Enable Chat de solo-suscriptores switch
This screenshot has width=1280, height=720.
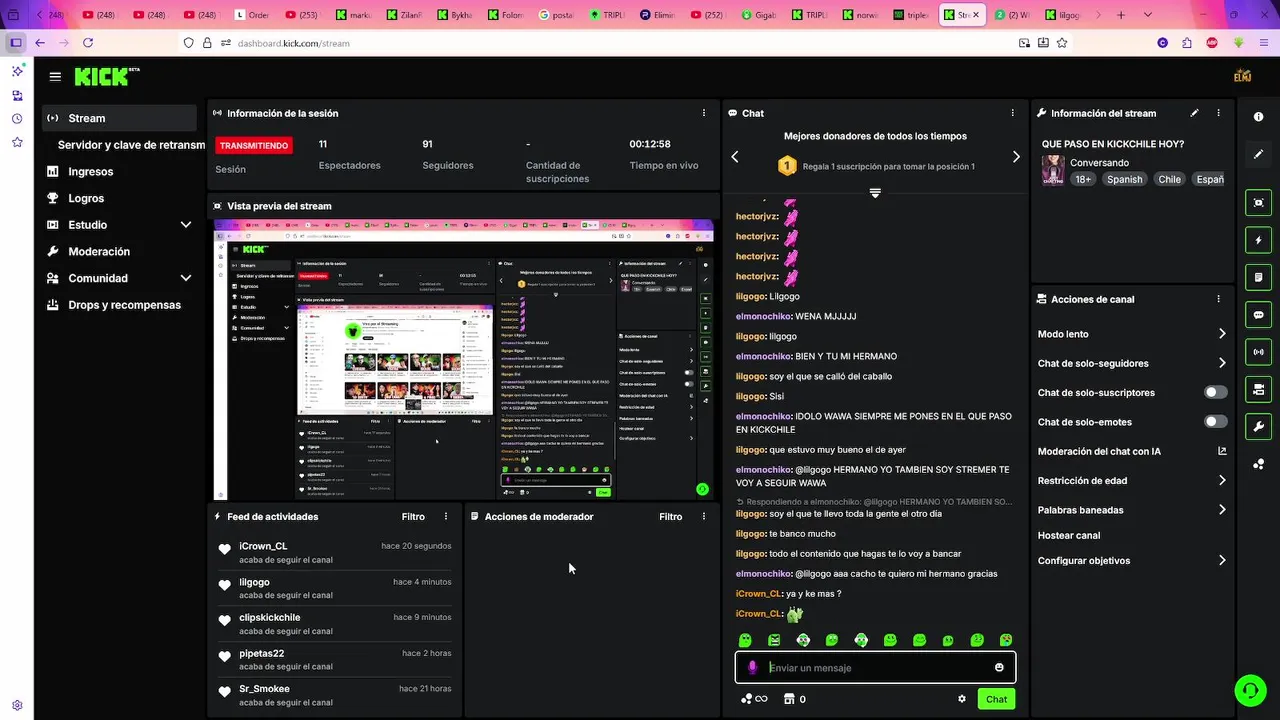pyautogui.click(x=1216, y=393)
